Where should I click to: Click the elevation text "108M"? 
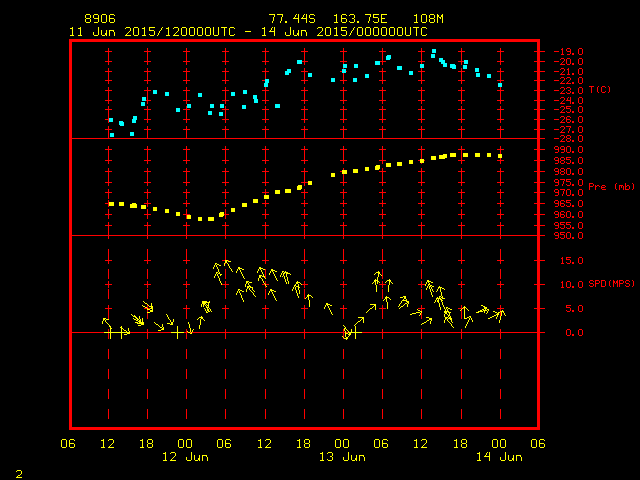[428, 19]
